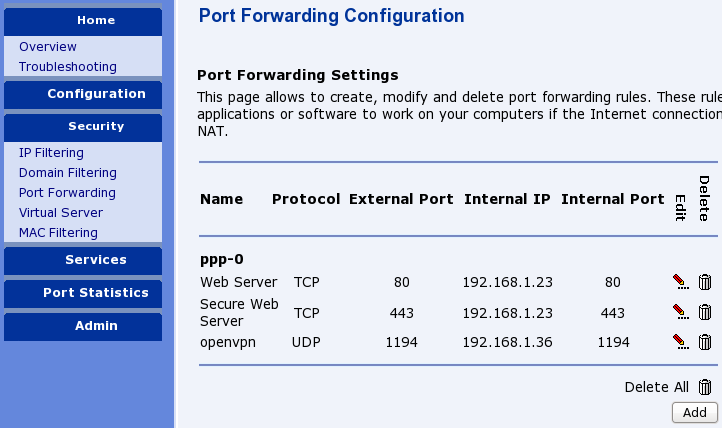Go to the Virtual Server page

pos(61,213)
